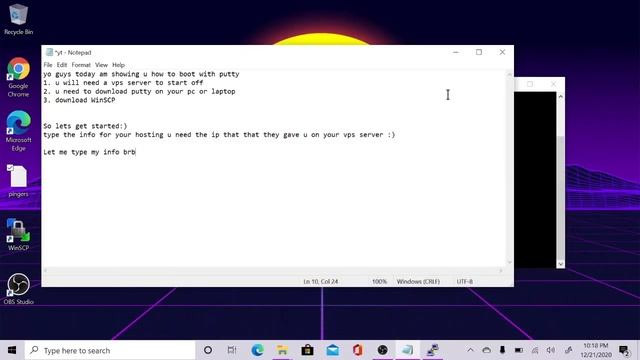
Task: Open the network Wi-Fi tray icon
Action: click(535, 350)
